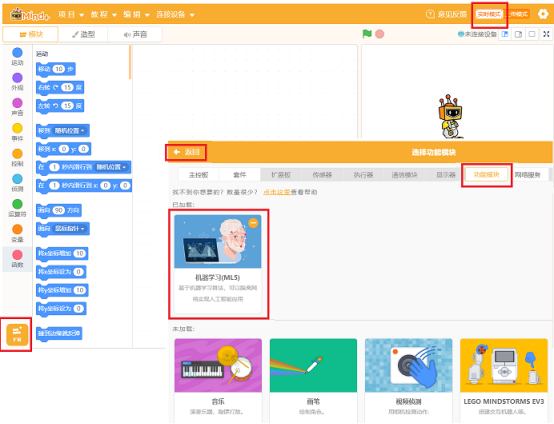The width and height of the screenshot is (554, 424).
Task: Open the 项目 dropdown menu
Action: tap(71, 14)
